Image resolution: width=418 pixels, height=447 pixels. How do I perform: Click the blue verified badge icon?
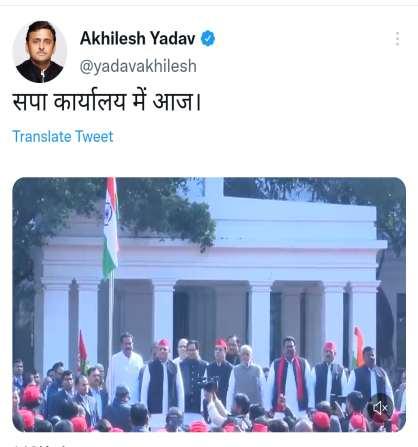pyautogui.click(x=208, y=38)
